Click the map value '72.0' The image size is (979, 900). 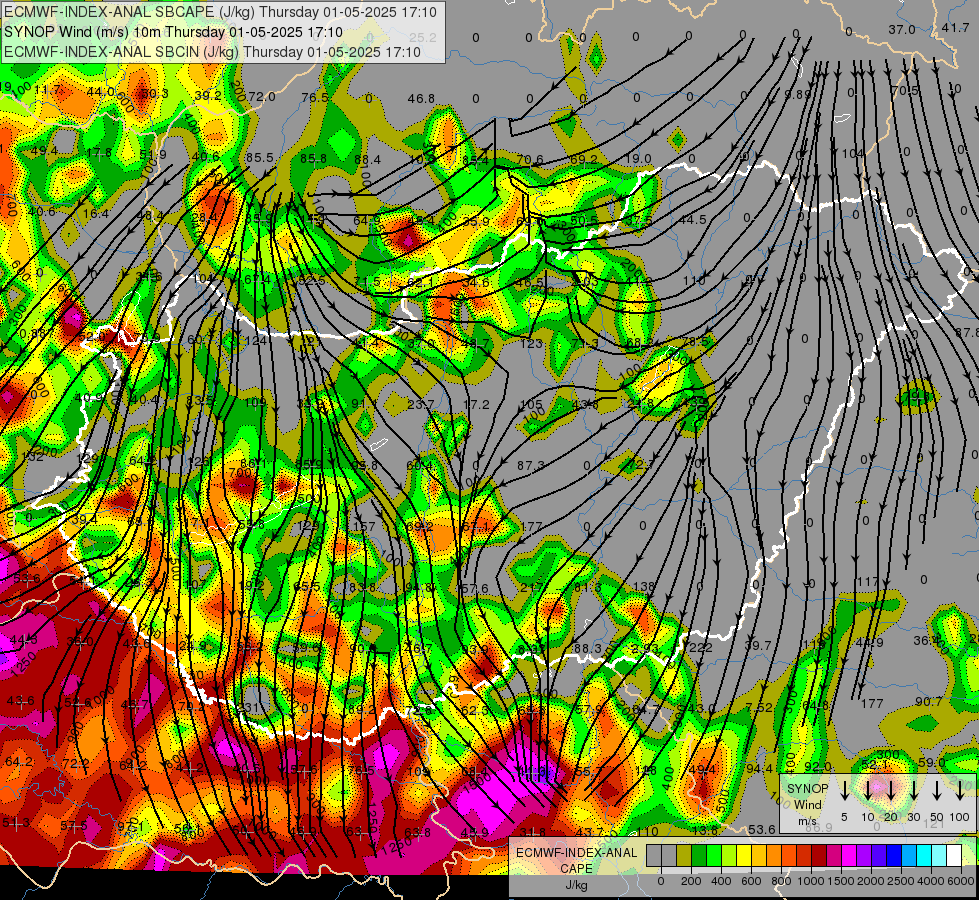tap(262, 96)
